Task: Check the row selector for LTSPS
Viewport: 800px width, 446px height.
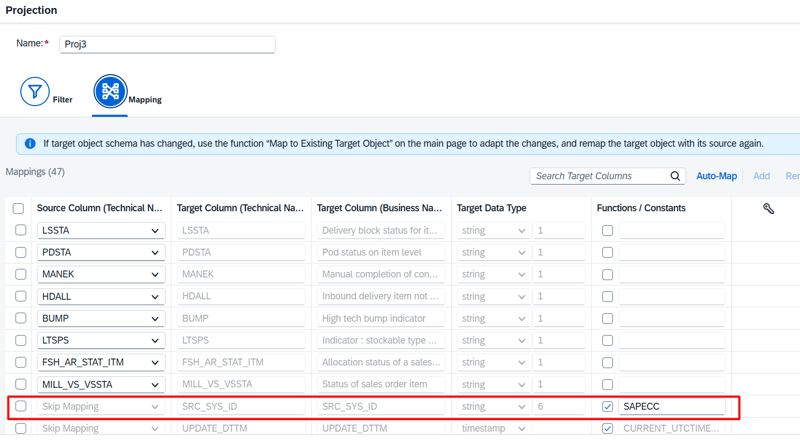Action: click(x=20, y=340)
